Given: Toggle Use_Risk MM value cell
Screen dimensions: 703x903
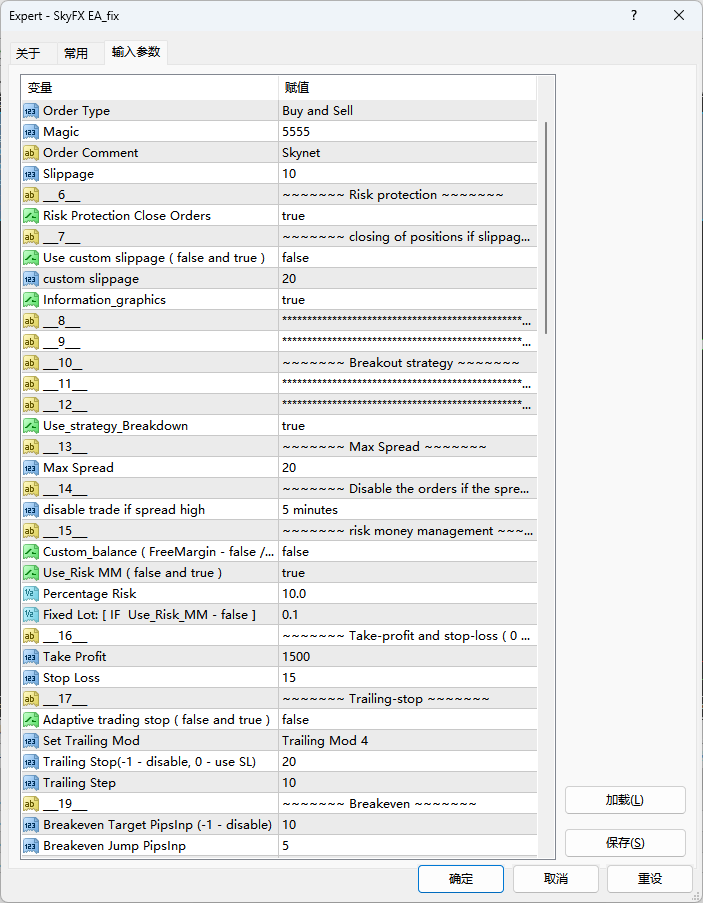Looking at the screenshot, I should tap(407, 573).
